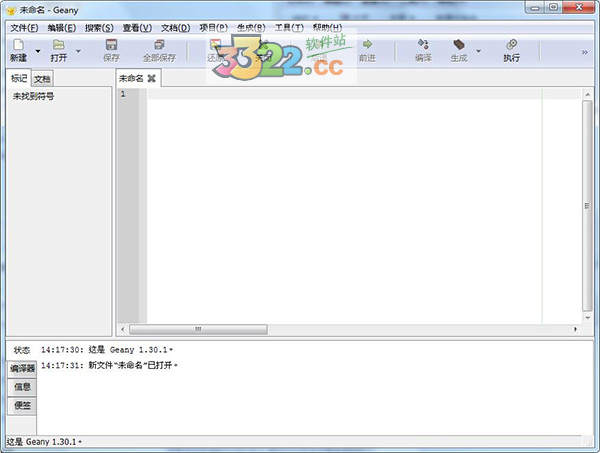Open the 查看(V) menu
This screenshot has height=453, width=600.
pyautogui.click(x=137, y=28)
